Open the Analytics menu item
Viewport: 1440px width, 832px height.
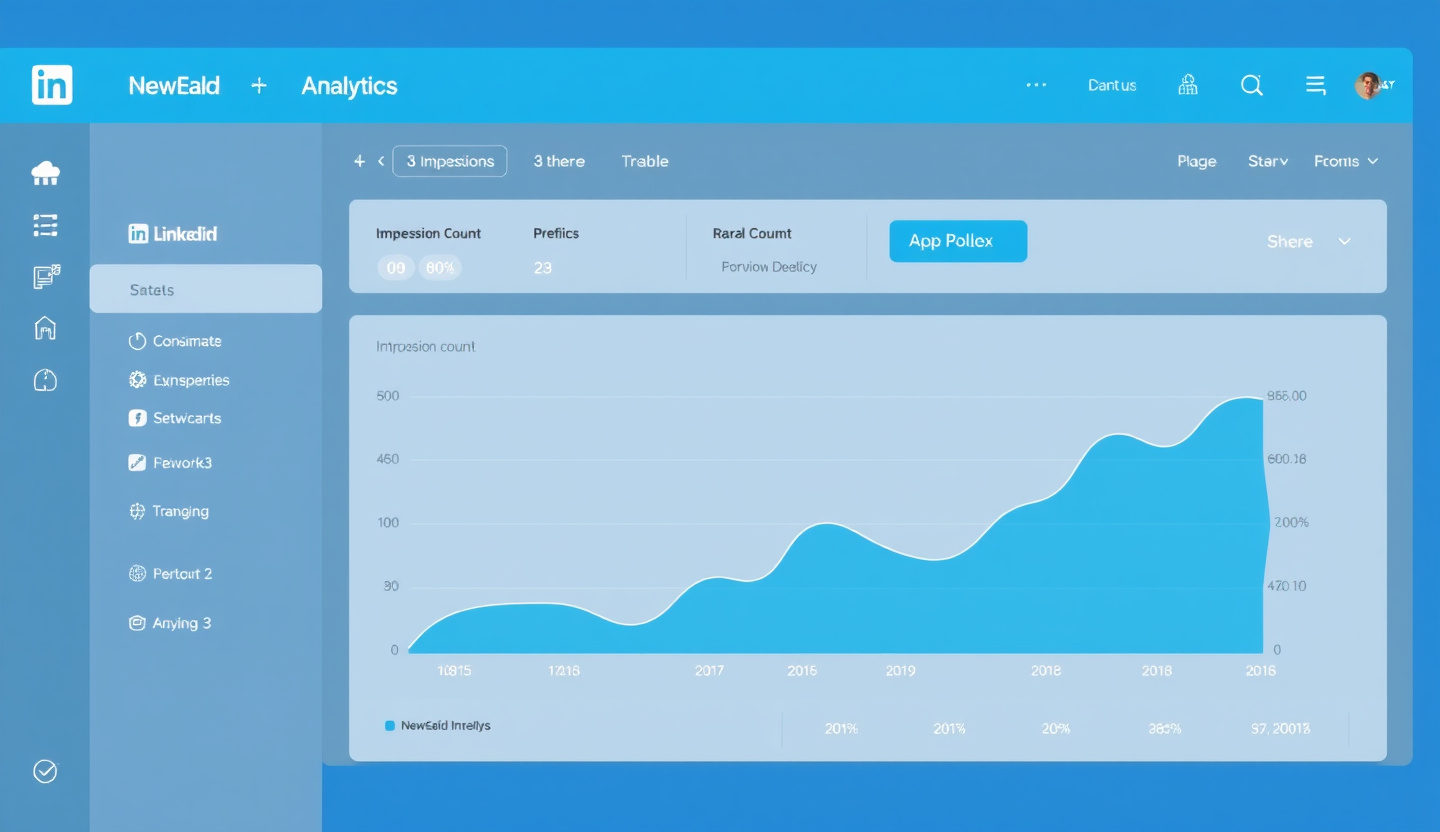(349, 86)
